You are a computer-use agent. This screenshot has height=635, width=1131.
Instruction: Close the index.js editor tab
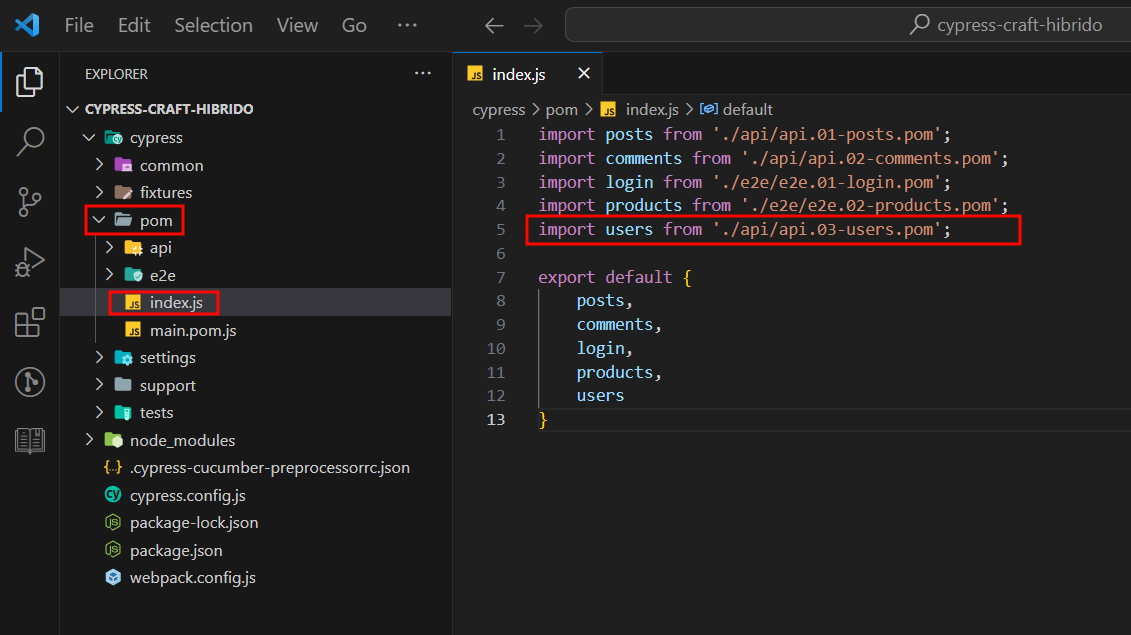pos(584,74)
